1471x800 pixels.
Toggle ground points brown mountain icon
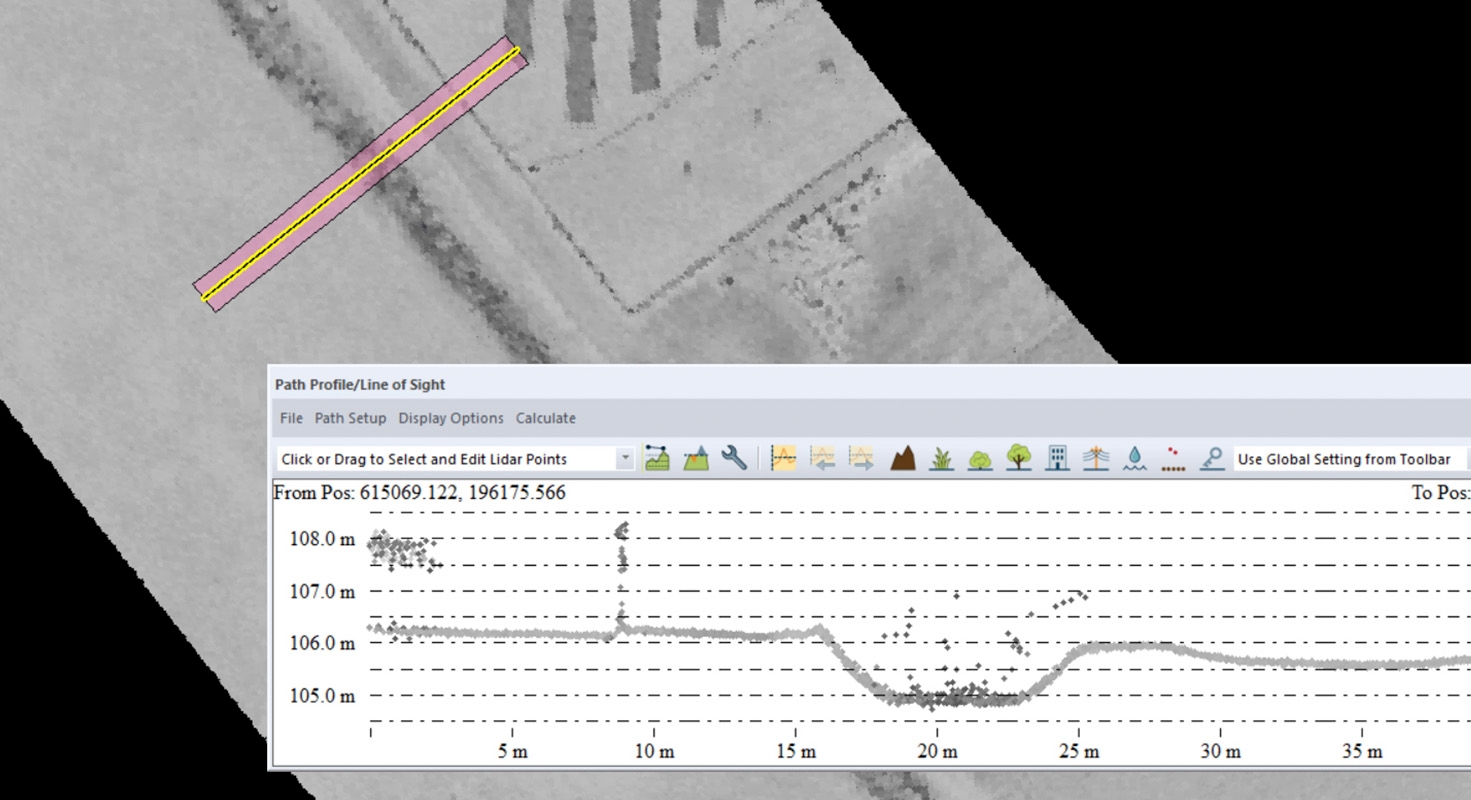point(903,459)
